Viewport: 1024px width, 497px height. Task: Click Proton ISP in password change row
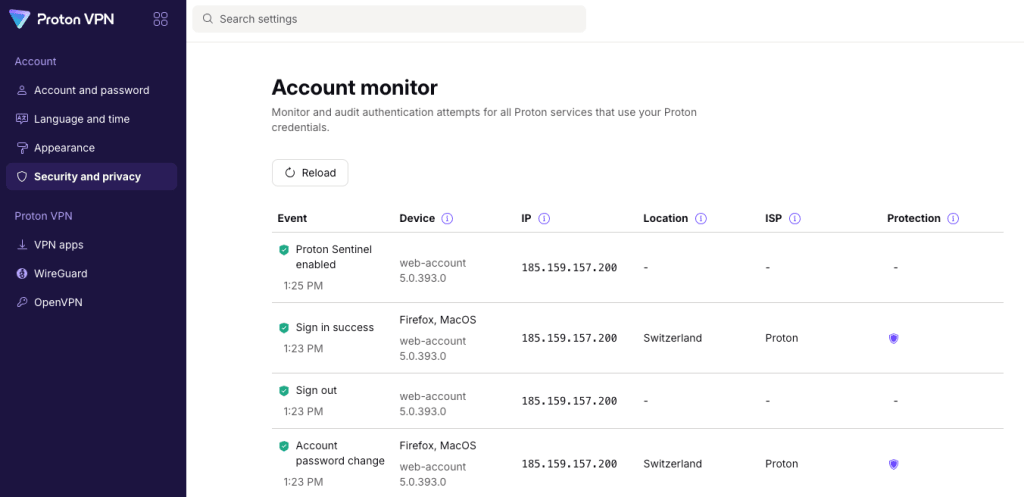(x=782, y=464)
